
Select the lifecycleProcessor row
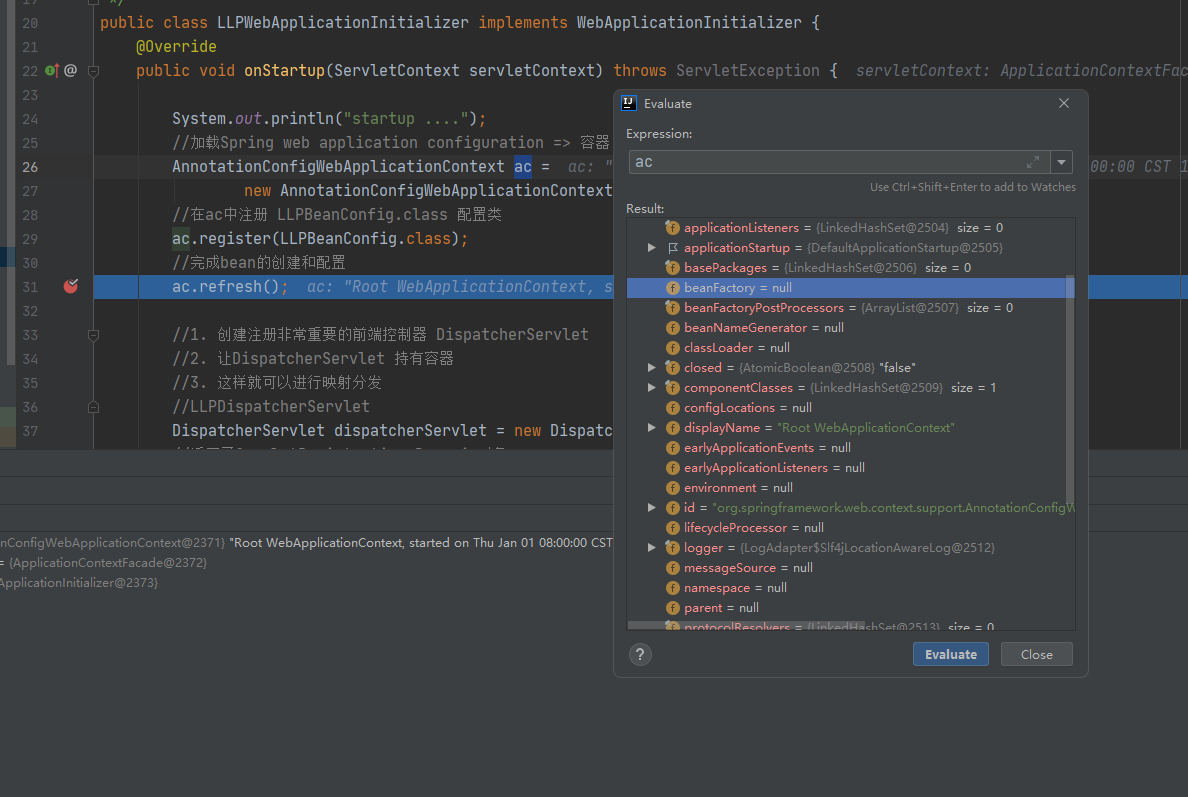point(850,527)
